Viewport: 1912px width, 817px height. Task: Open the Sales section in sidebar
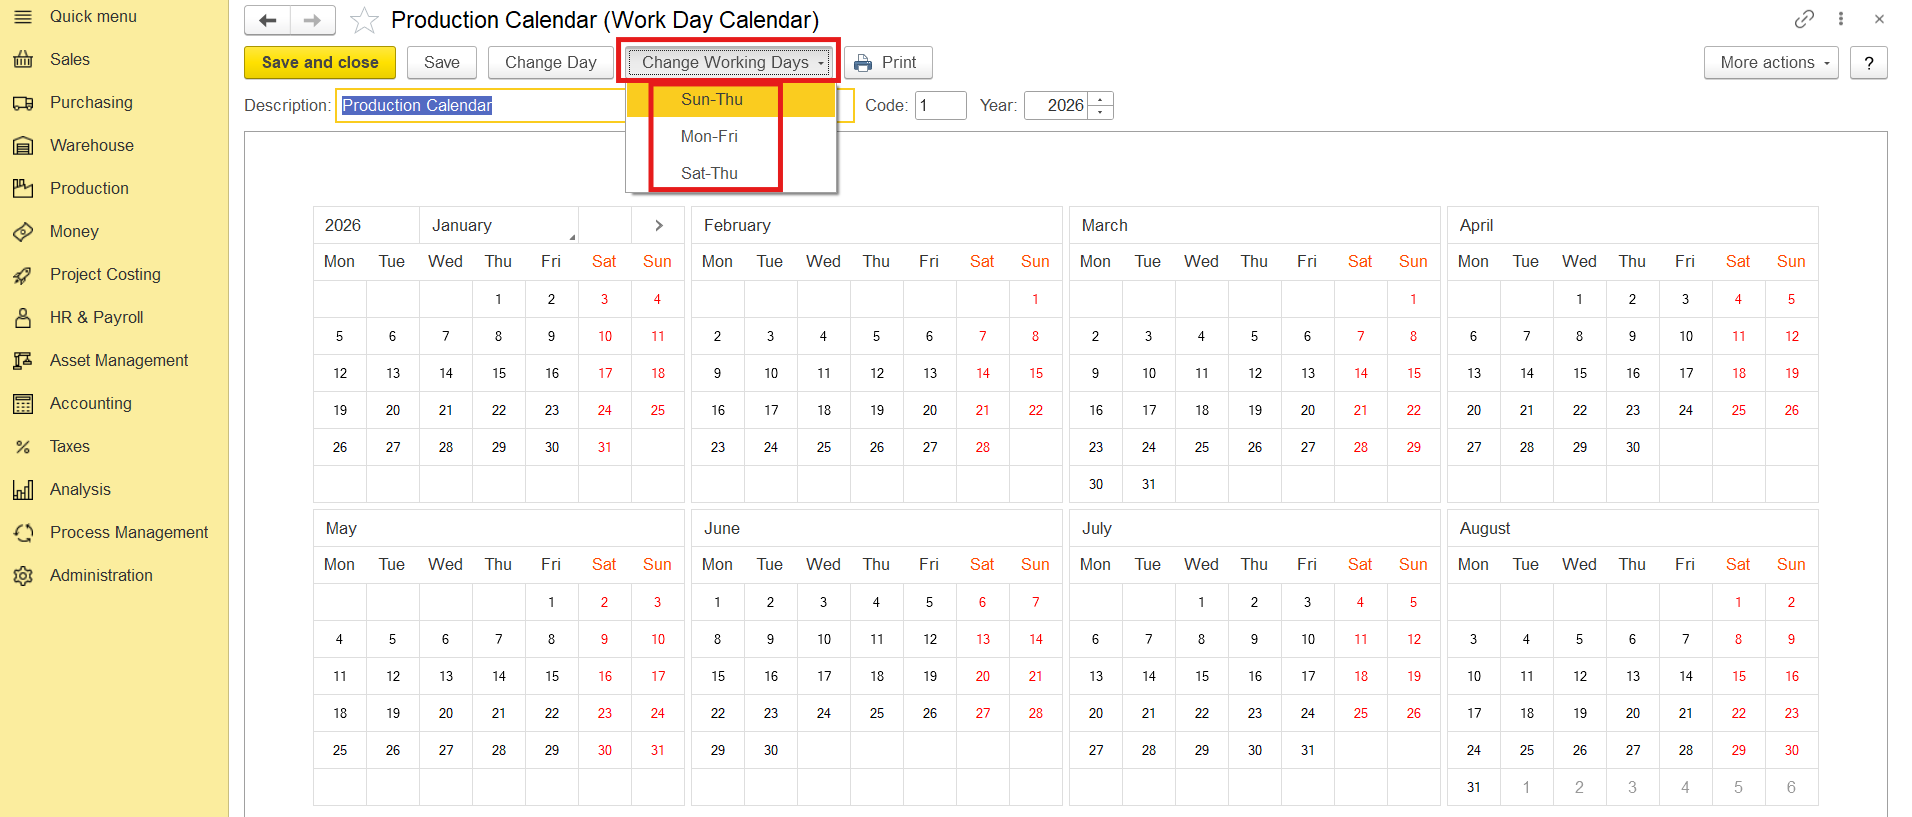click(x=69, y=59)
